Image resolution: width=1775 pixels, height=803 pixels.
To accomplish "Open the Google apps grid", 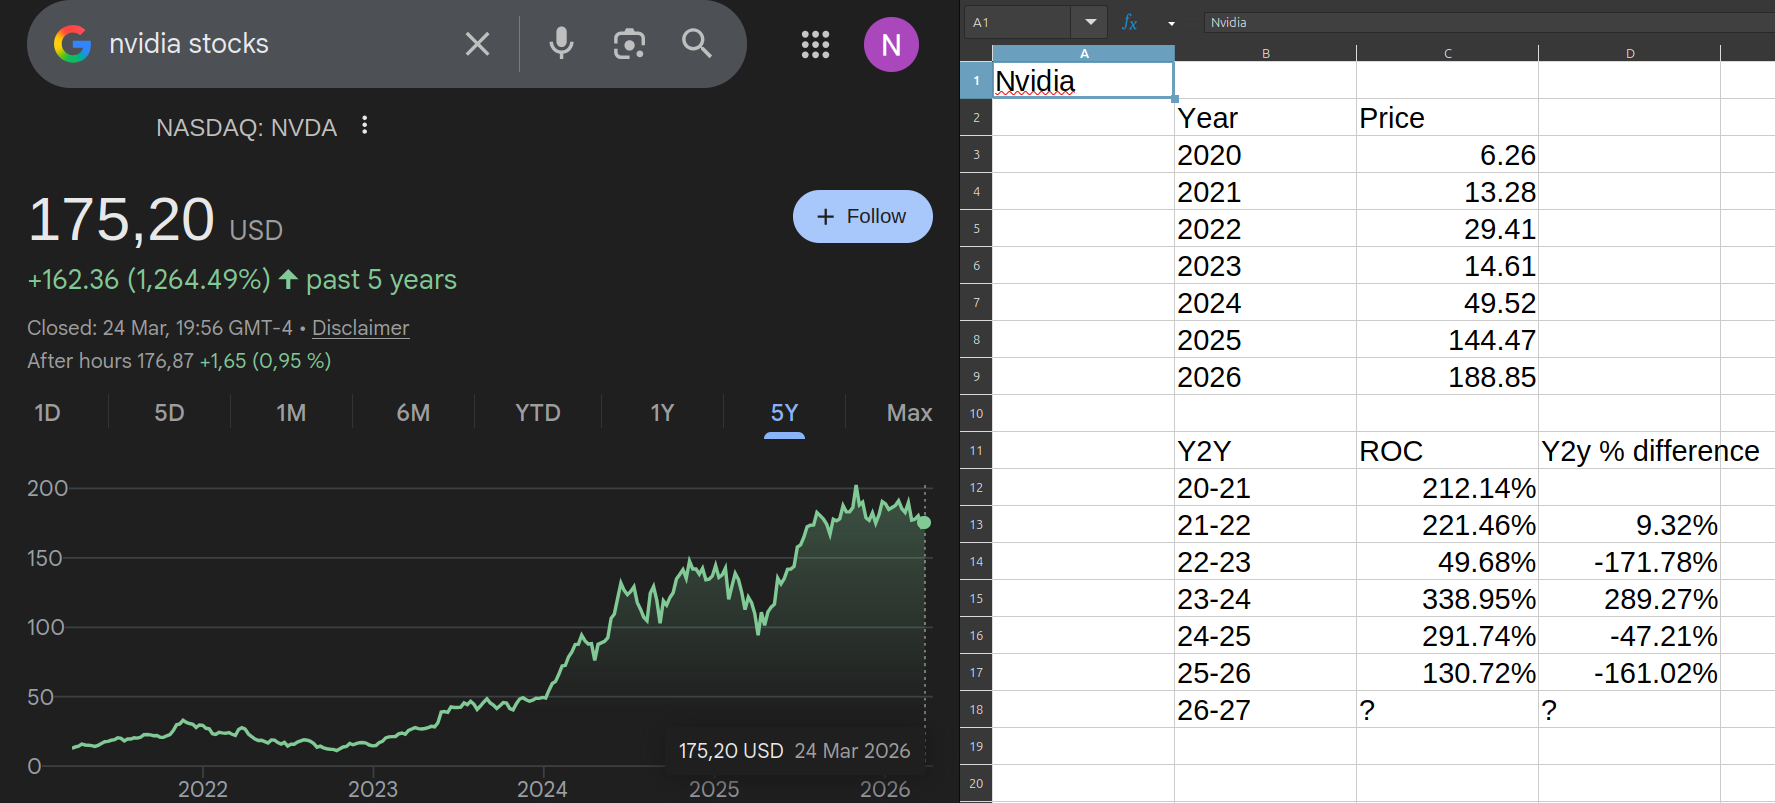I will point(815,44).
